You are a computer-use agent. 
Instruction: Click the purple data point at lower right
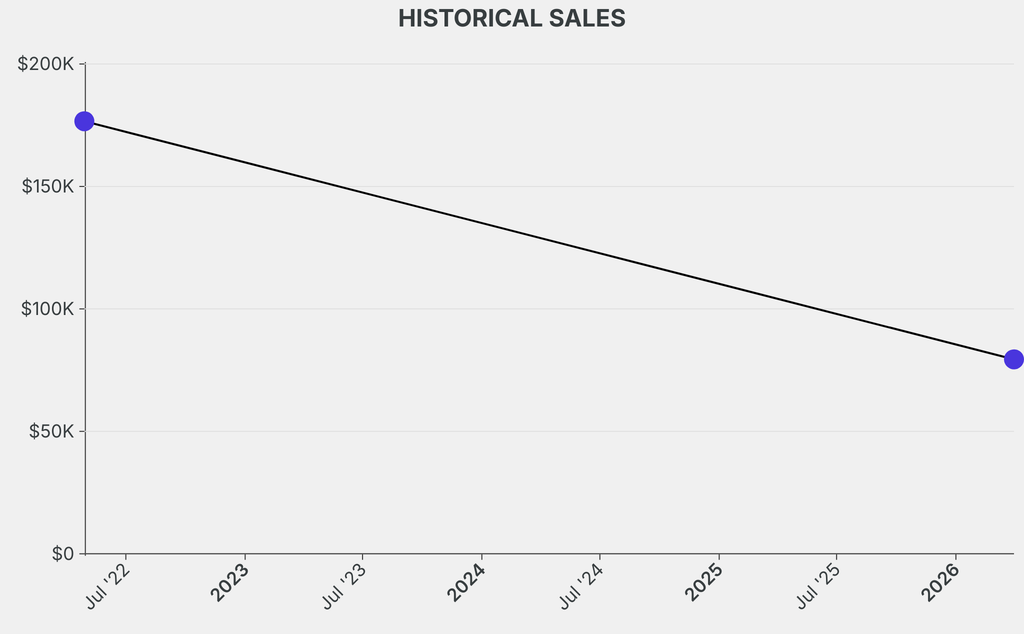tap(1013, 359)
